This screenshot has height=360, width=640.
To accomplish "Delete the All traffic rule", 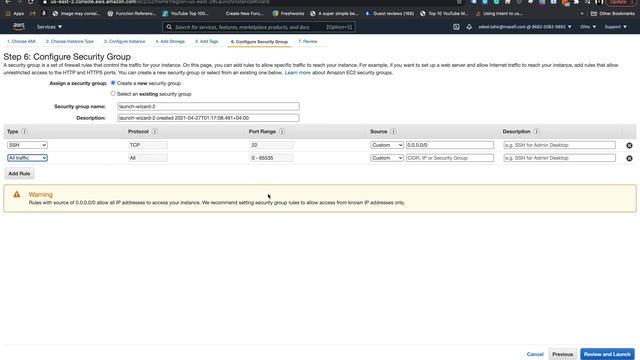I will [629, 158].
